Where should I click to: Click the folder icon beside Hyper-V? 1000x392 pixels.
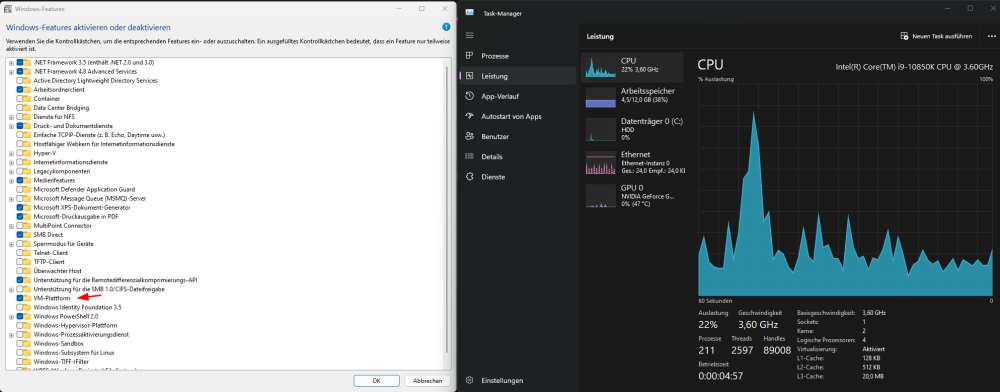coord(28,153)
